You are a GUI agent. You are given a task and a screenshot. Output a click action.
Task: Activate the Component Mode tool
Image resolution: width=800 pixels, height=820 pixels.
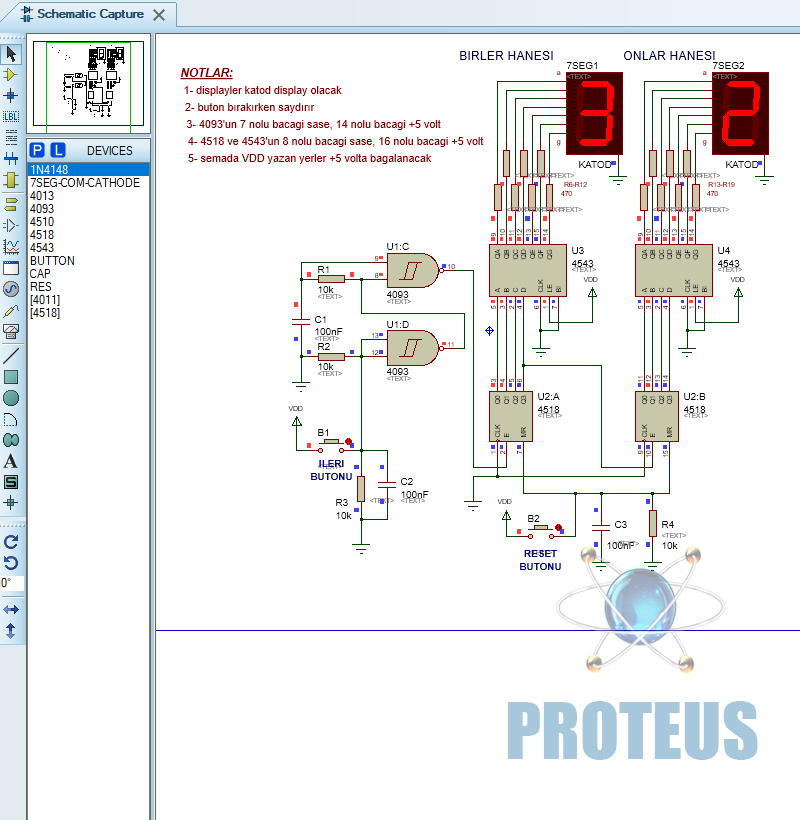tap(11, 74)
